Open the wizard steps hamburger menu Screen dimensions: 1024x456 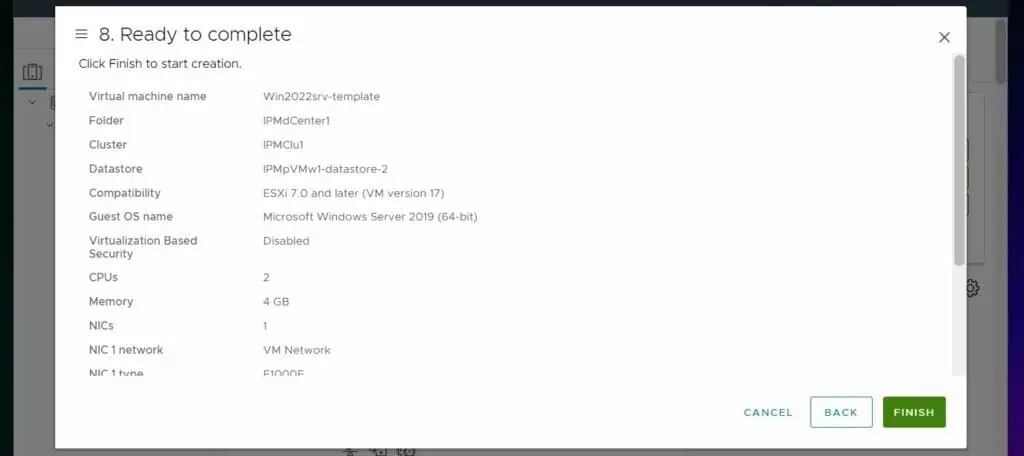(81, 34)
